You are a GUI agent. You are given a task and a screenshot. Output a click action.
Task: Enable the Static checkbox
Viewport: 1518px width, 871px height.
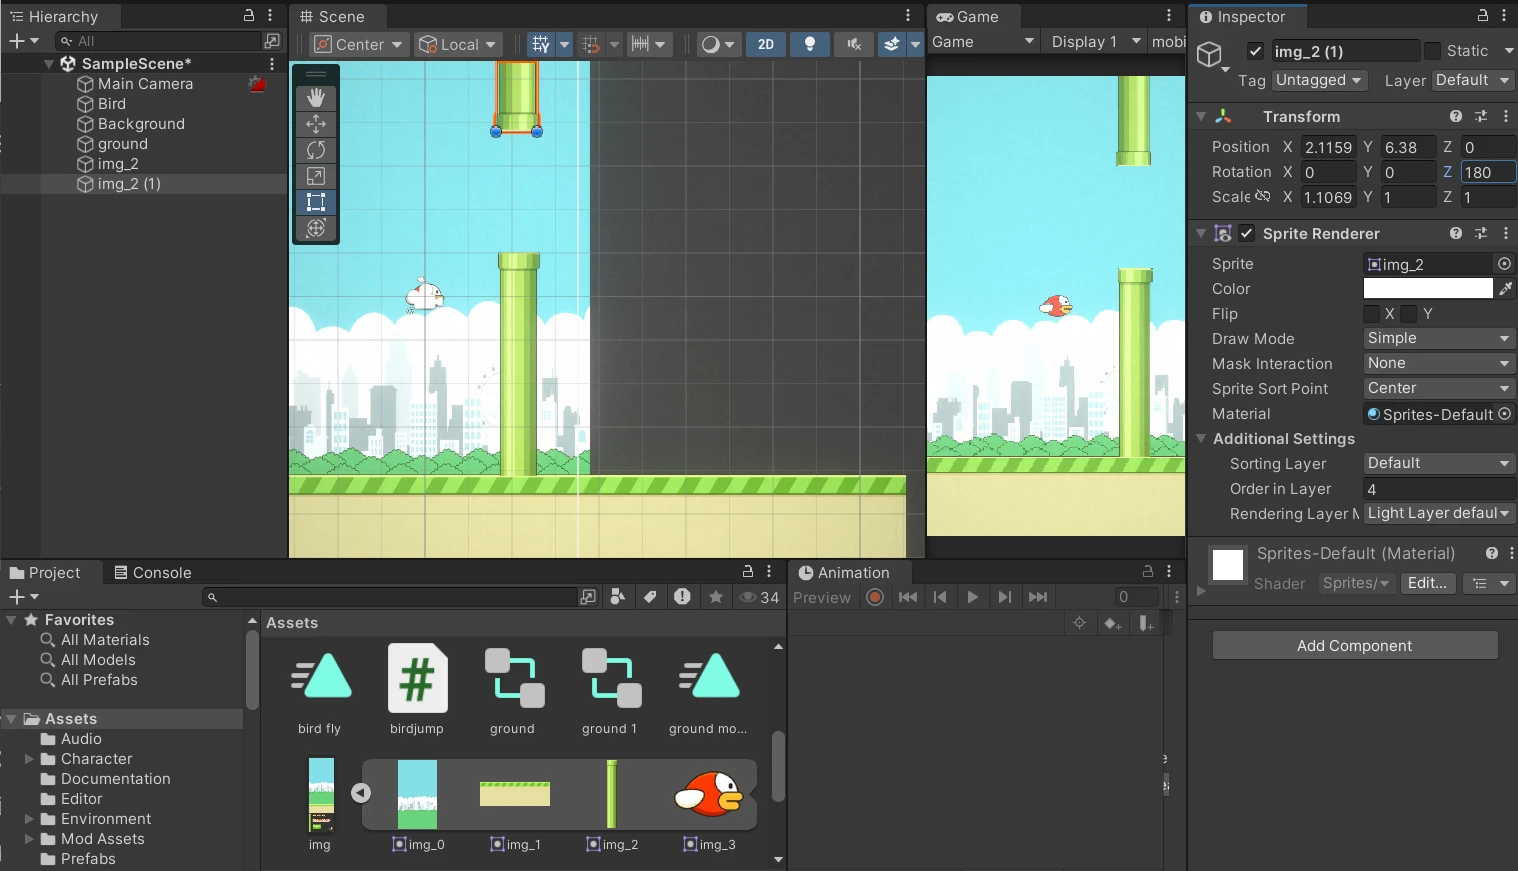pos(1433,51)
